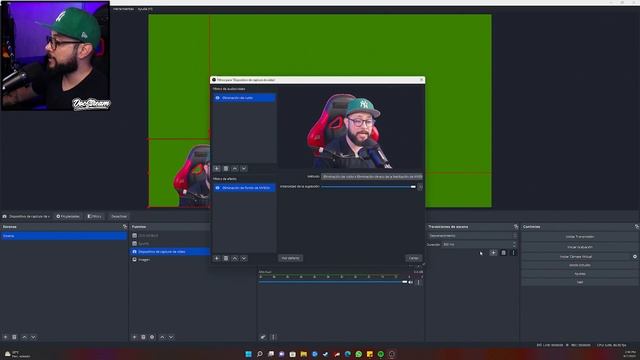Adjust audio mixer volume slider
Viewport: 640px width, 360px height.
coord(333,282)
